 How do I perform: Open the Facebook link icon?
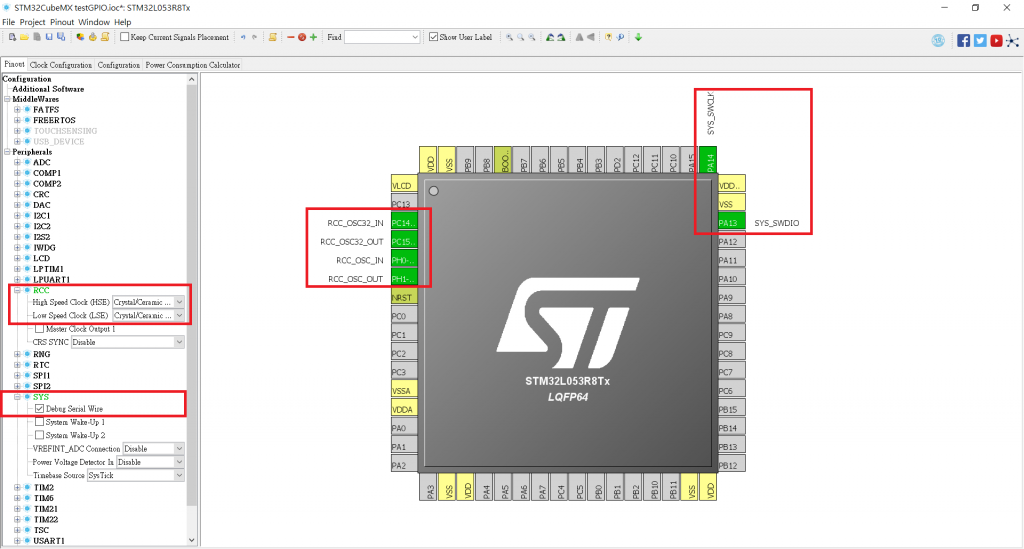pos(963,40)
